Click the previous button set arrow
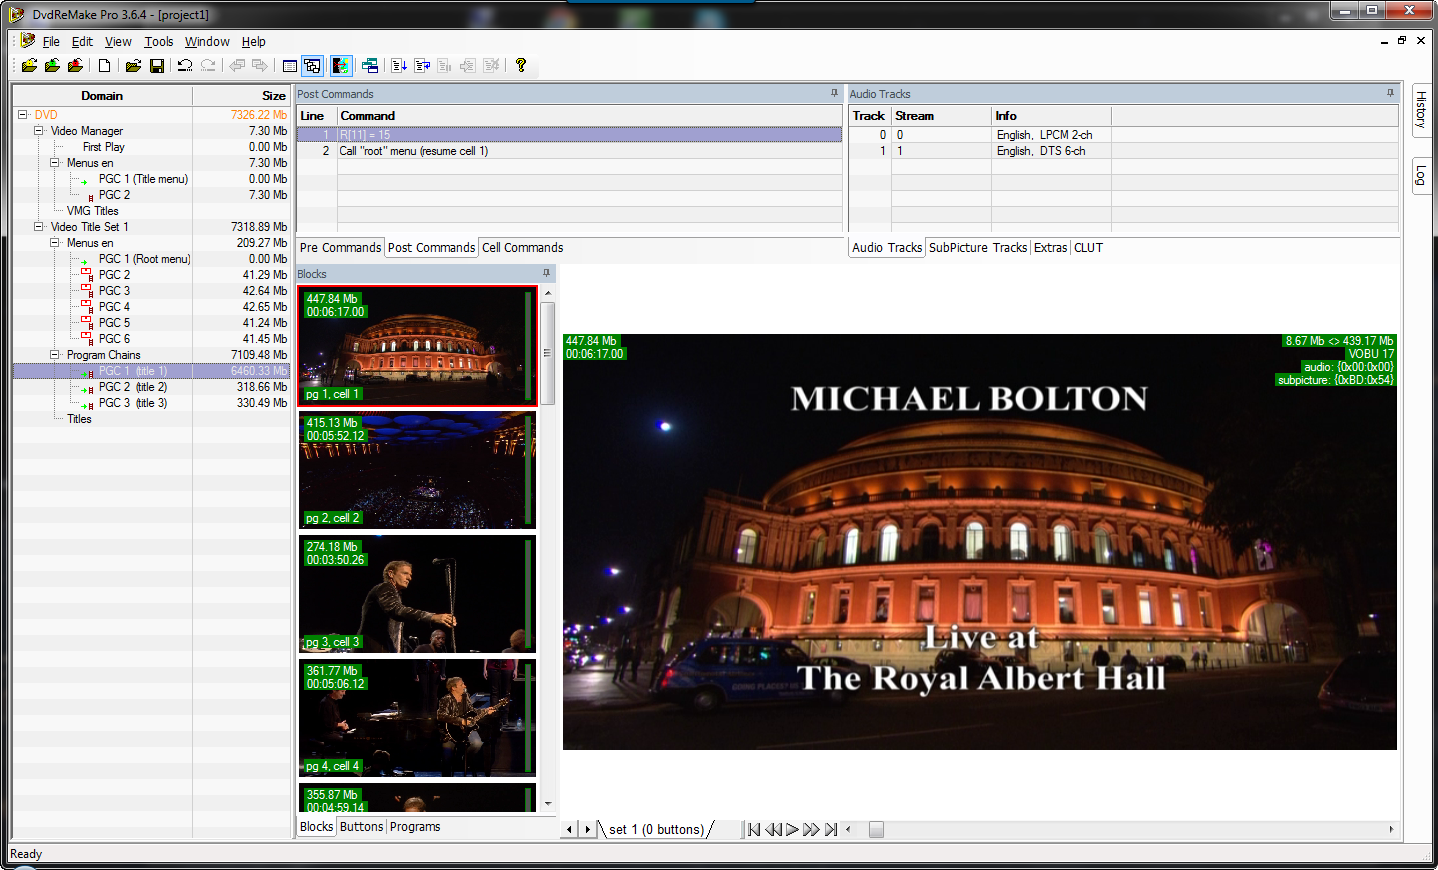 coord(570,829)
